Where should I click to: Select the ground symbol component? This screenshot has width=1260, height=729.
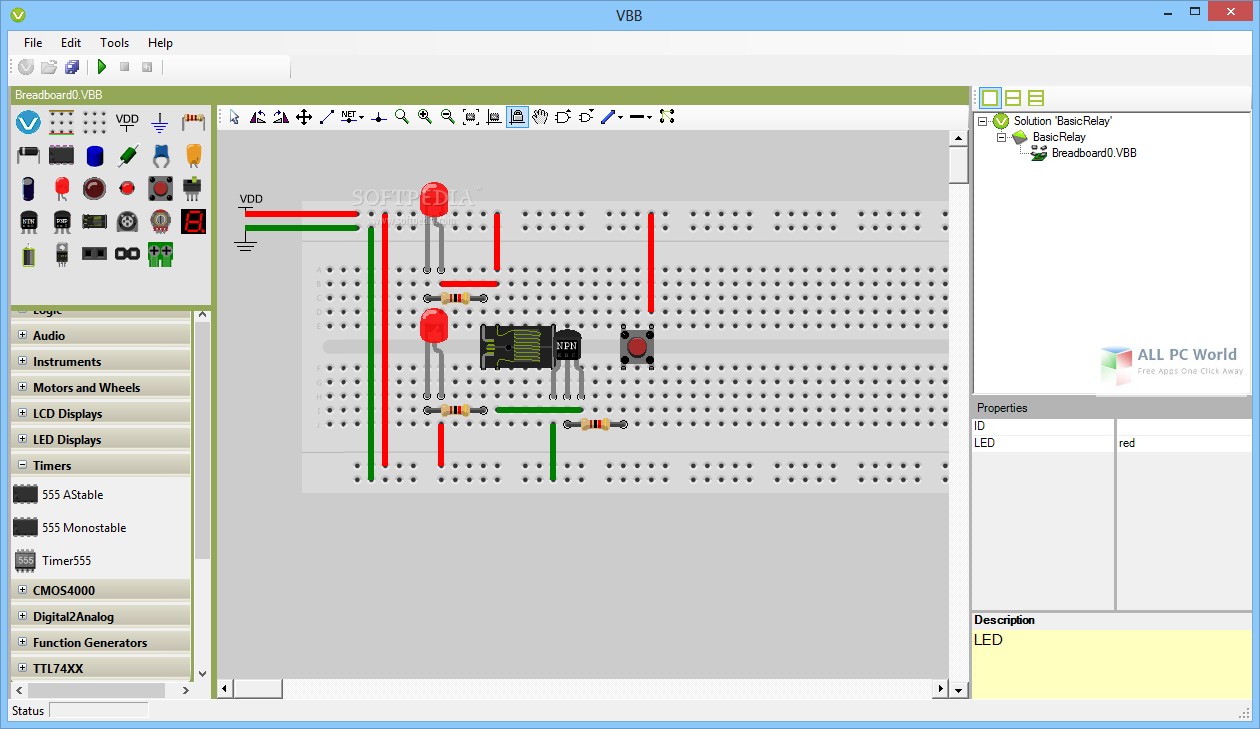point(160,123)
